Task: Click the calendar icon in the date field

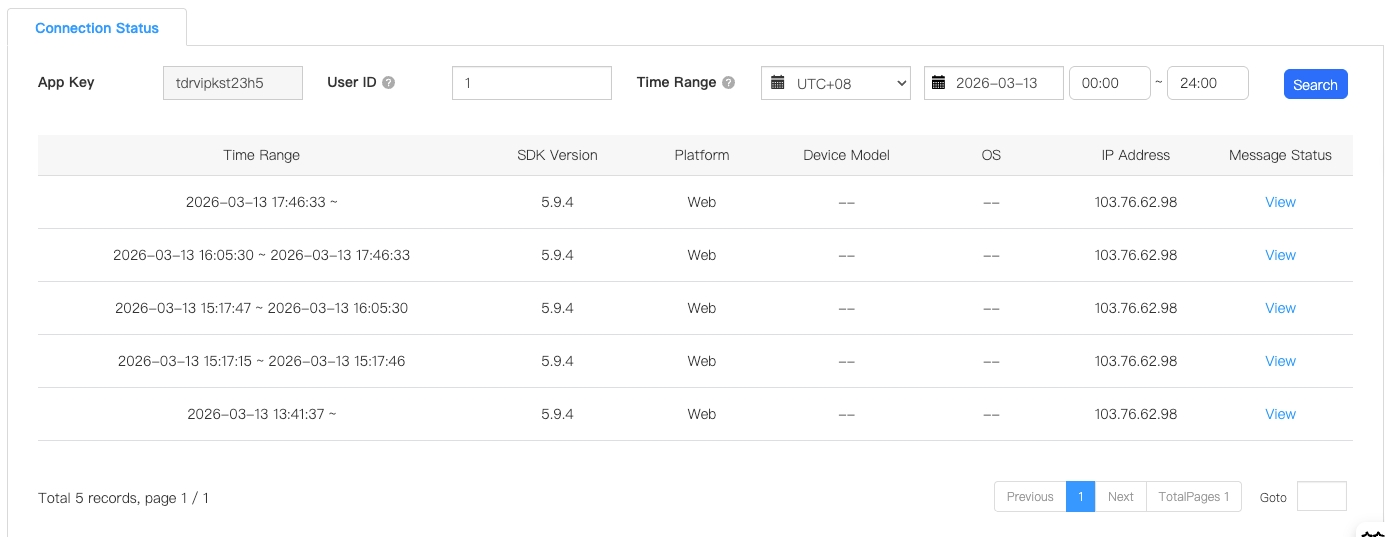Action: (x=939, y=83)
